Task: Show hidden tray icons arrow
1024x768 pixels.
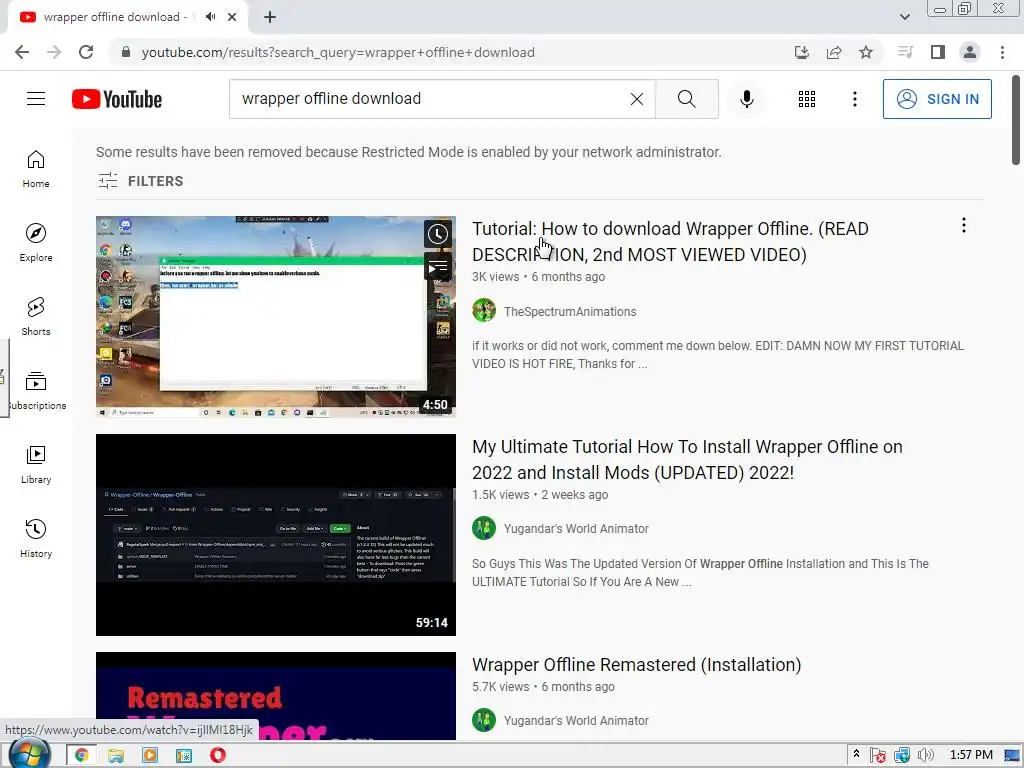Action: pyautogui.click(x=856, y=754)
